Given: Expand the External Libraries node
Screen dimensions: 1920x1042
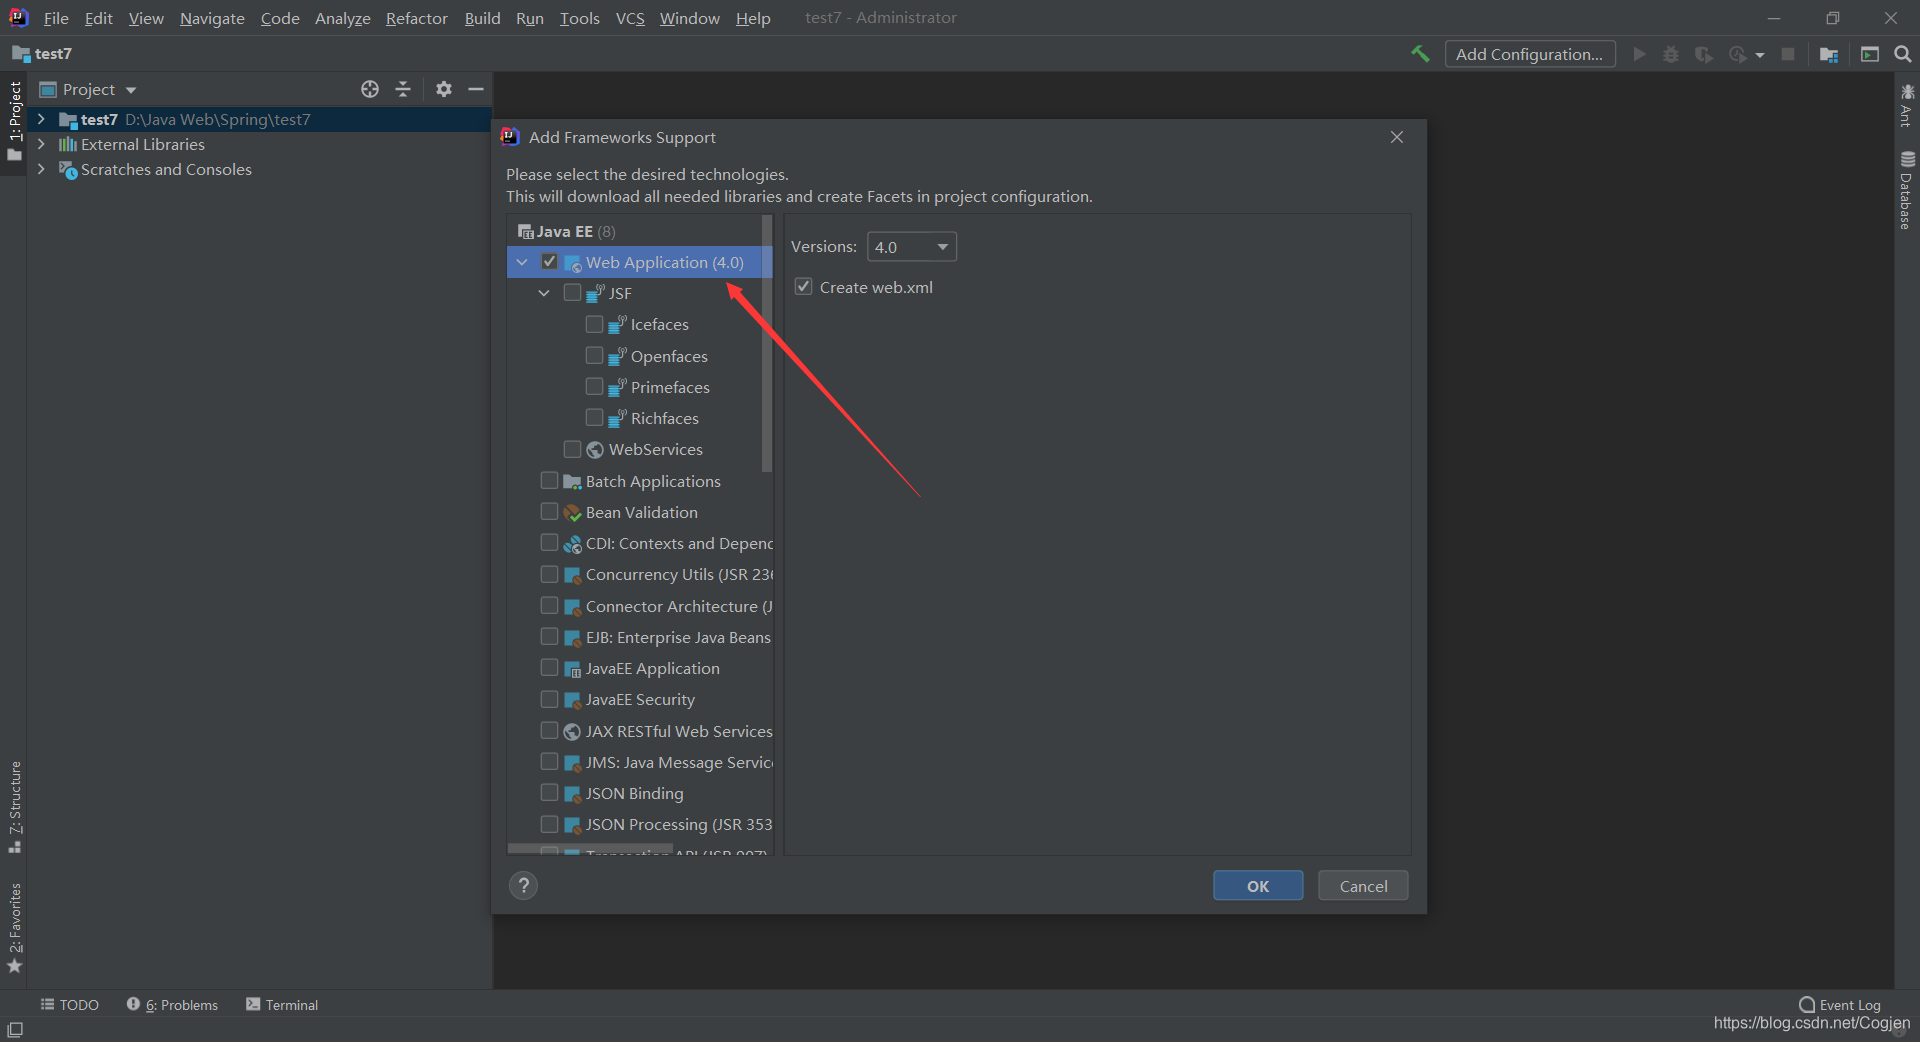Looking at the screenshot, I should tap(41, 144).
